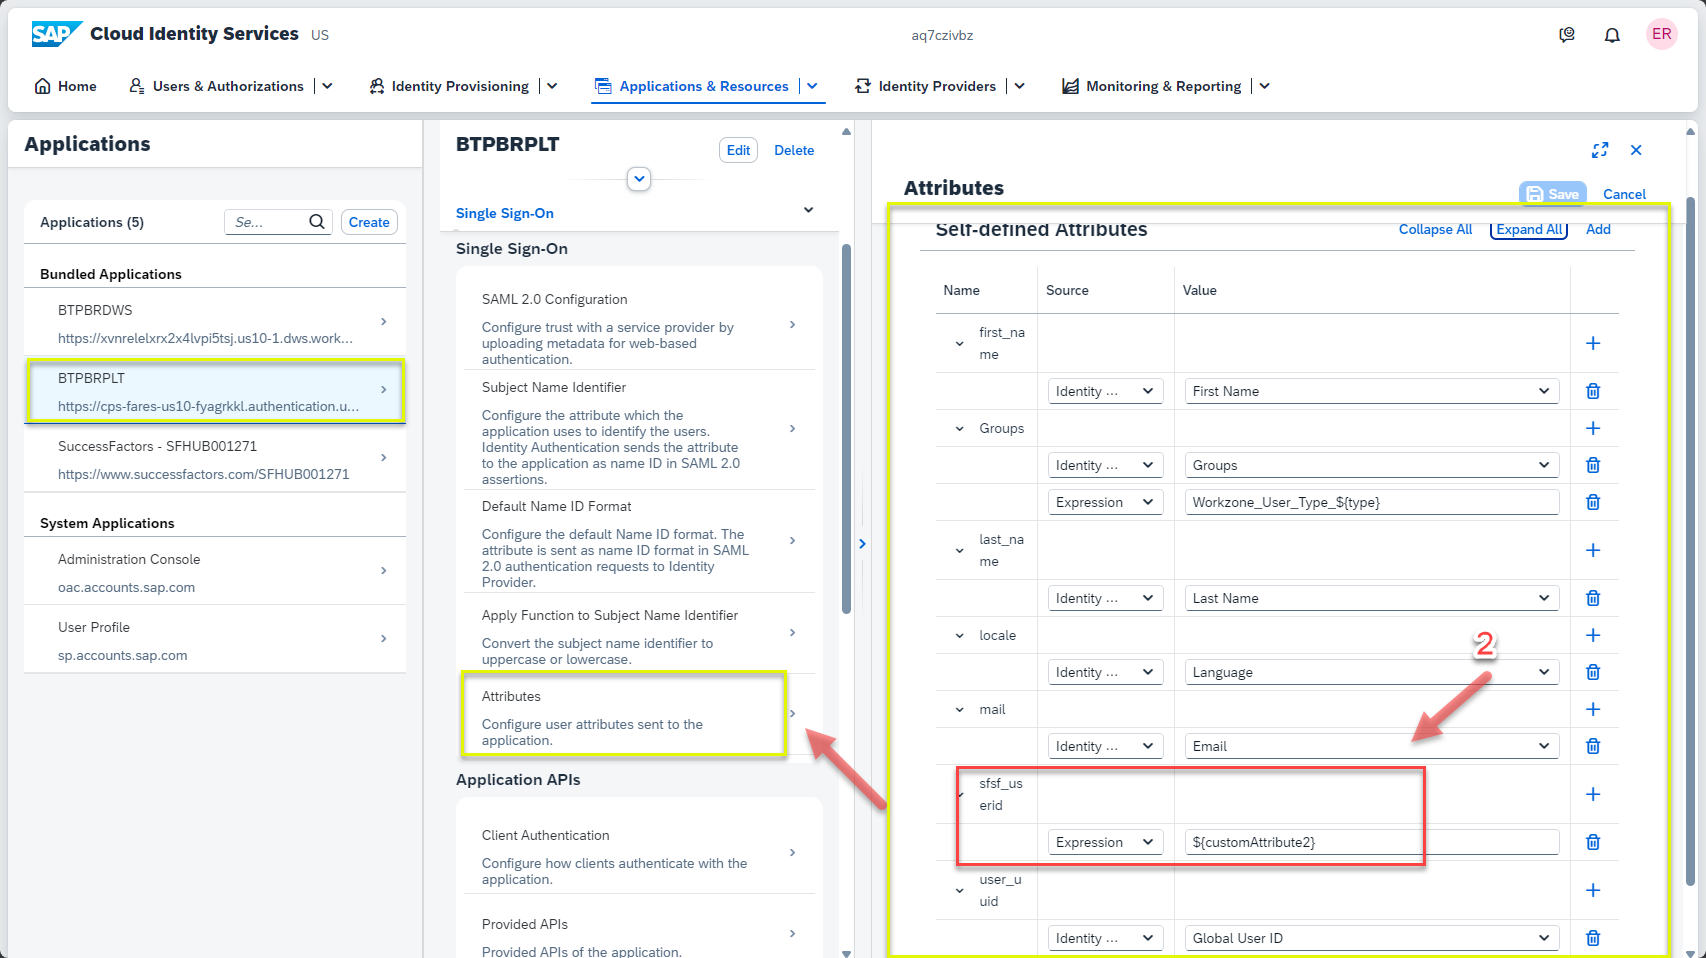Open the BTPBRDWS application
Screen dimensions: 1706x958
coord(215,323)
